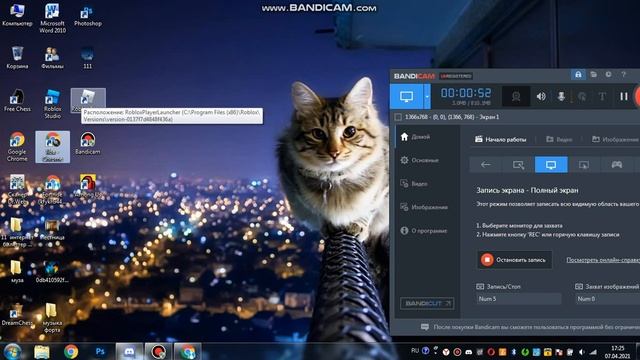Open the 111 desktop icon
The width and height of the screenshot is (640, 360).
(x=87, y=58)
